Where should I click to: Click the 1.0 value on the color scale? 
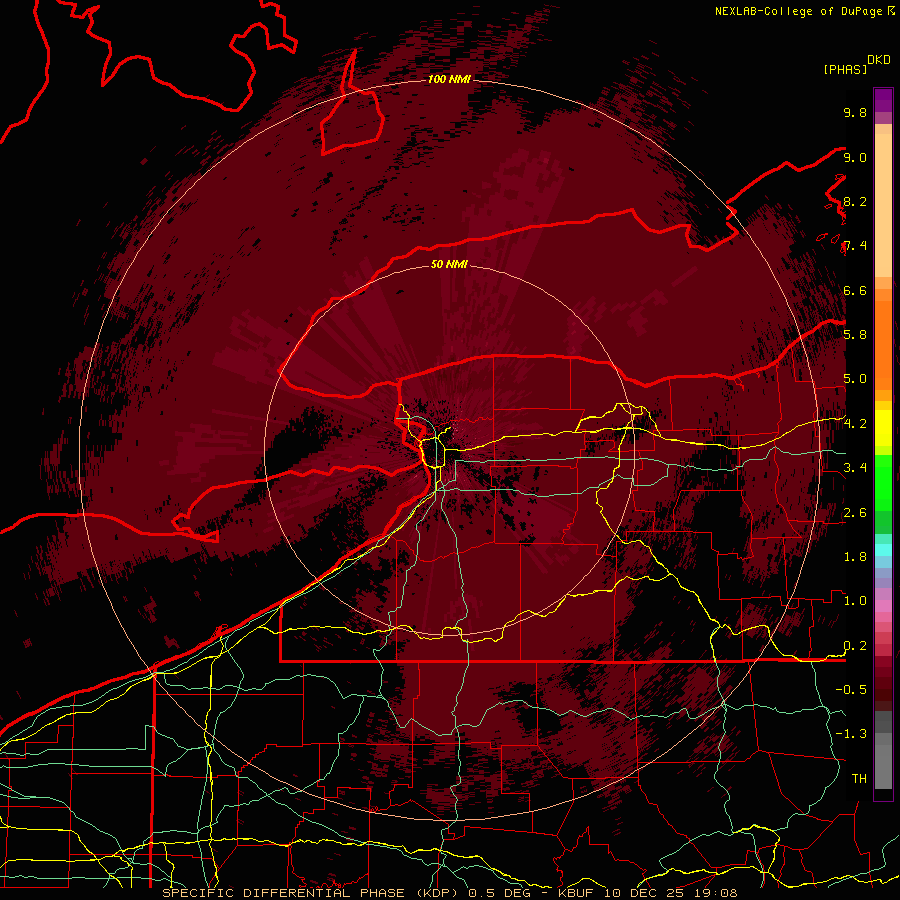click(855, 601)
